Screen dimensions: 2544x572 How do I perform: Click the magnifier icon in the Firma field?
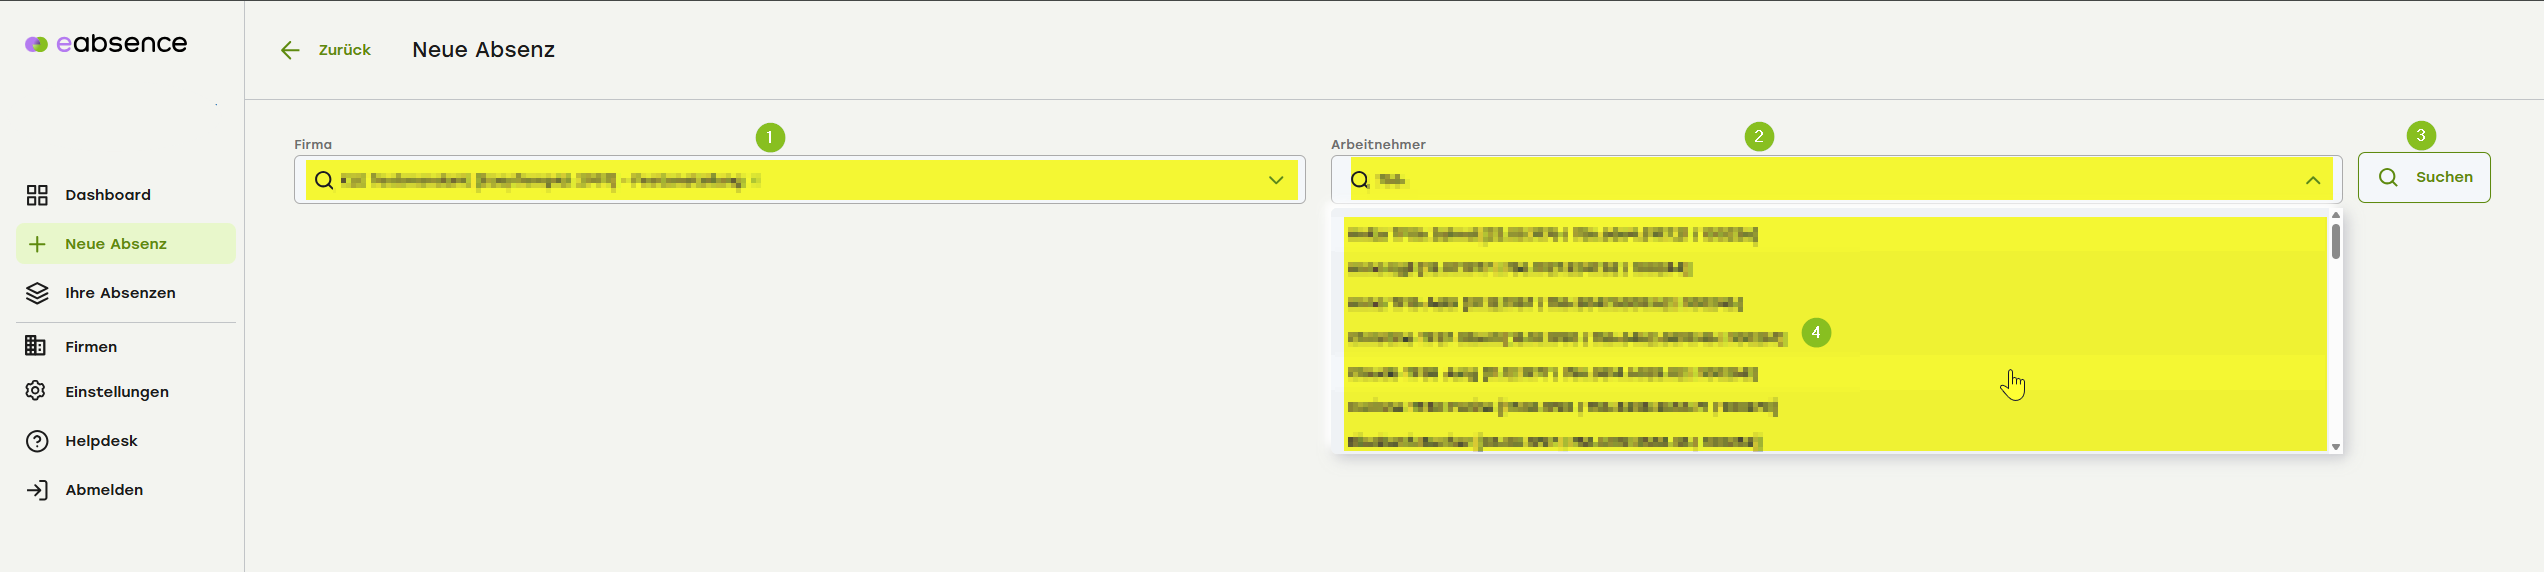tap(324, 180)
